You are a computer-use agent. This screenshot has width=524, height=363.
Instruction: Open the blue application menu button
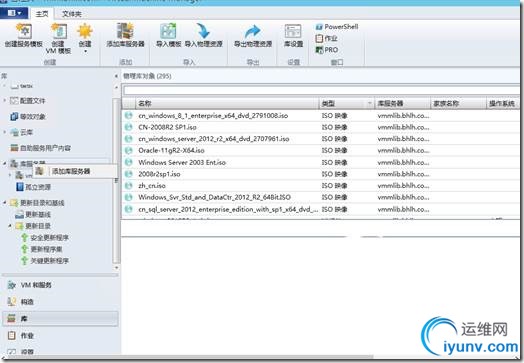click(x=14, y=13)
